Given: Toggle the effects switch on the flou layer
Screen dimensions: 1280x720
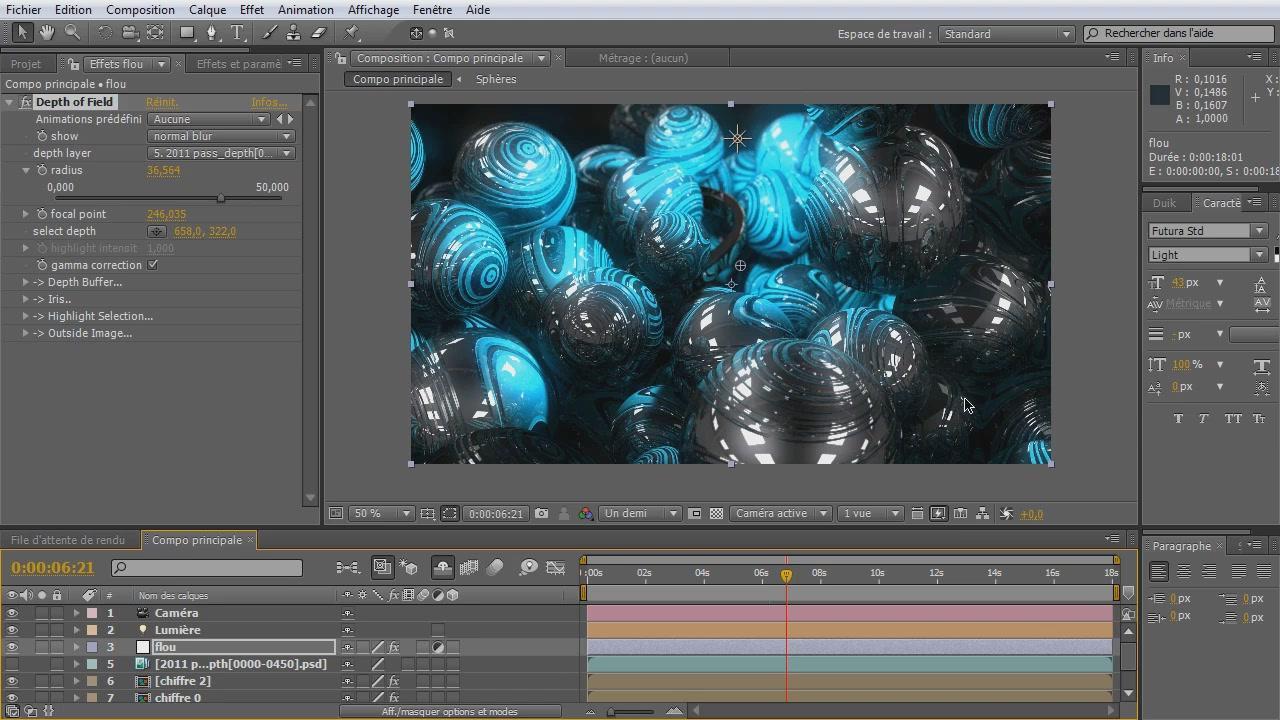Looking at the screenshot, I should coord(394,647).
